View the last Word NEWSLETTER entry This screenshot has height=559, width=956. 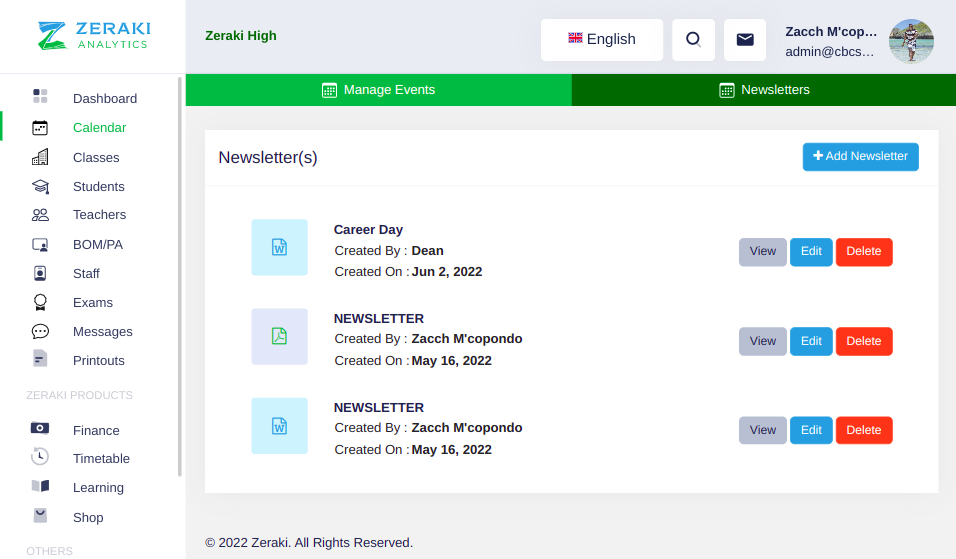click(763, 430)
